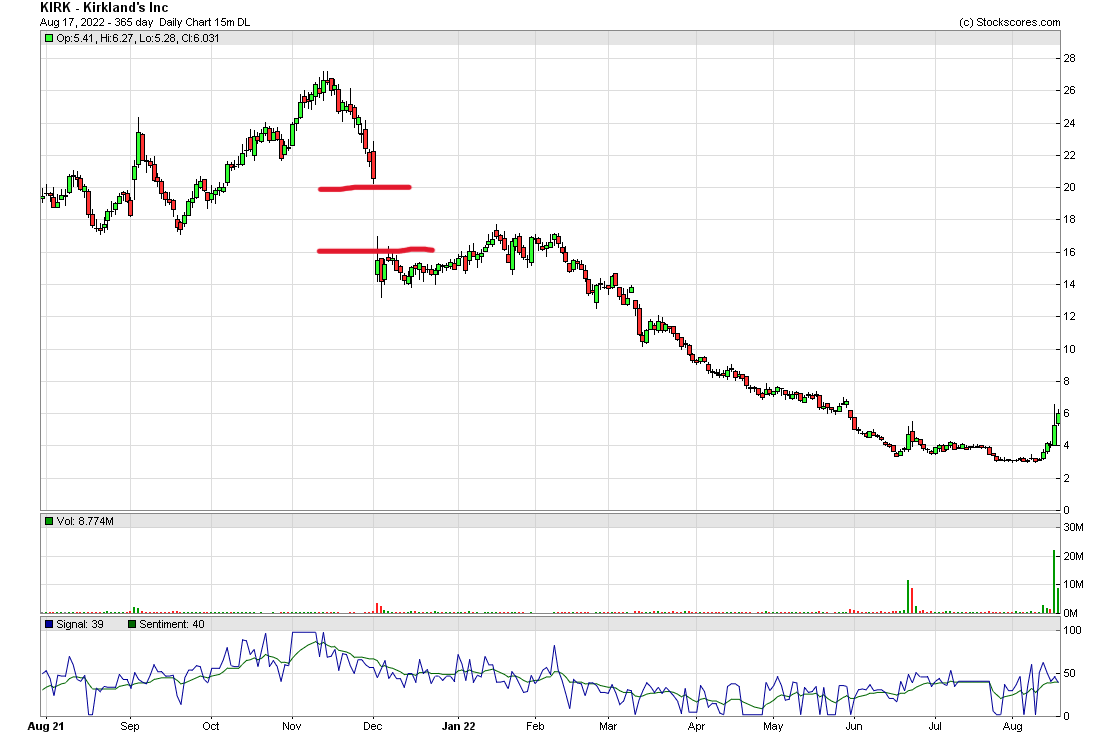This screenshot has width=1100, height=747.
Task: Click the green square next to Vol: 8.774M
Action: pos(48,521)
